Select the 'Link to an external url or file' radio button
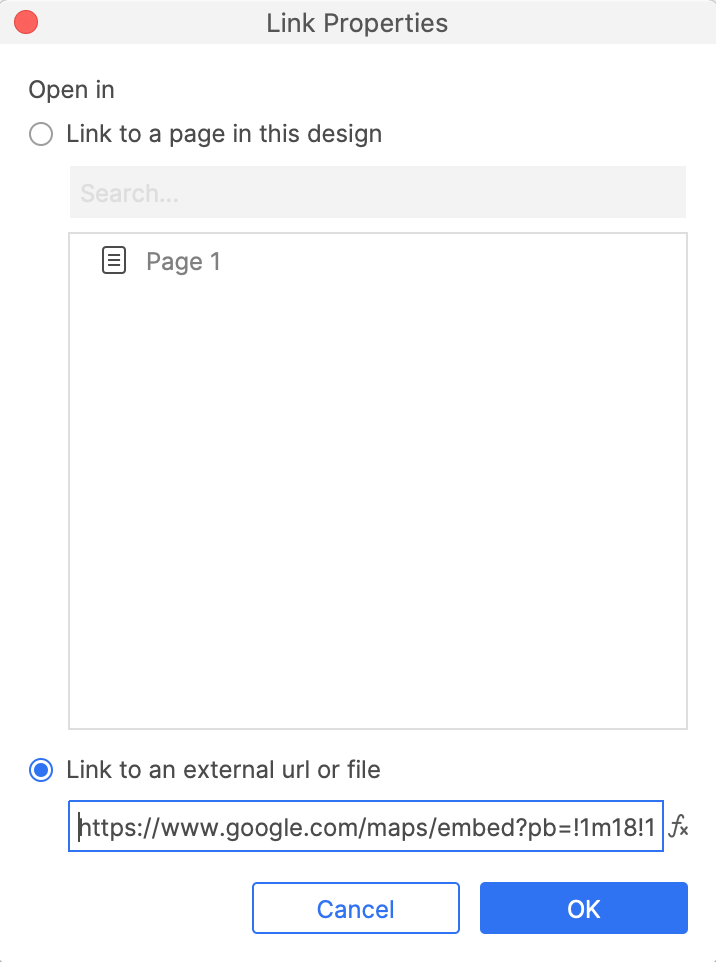Screen dimensions: 716x962 click(x=41, y=770)
